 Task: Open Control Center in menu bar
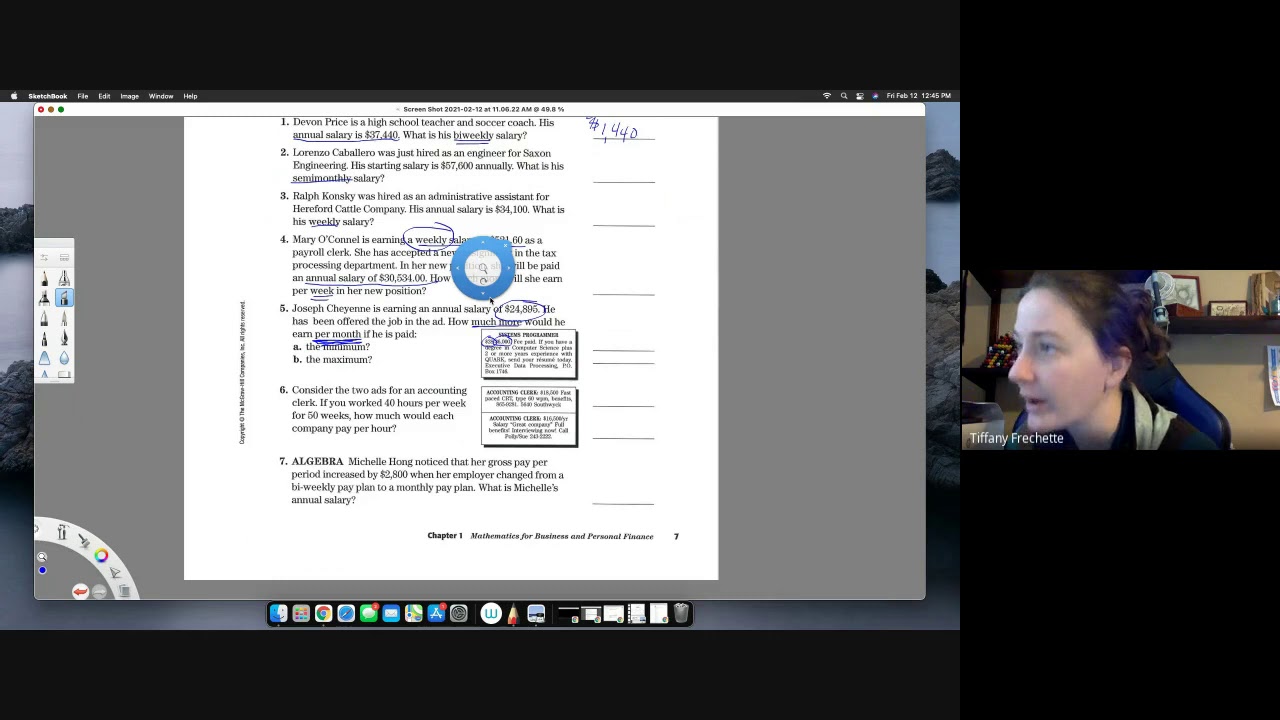coord(860,96)
